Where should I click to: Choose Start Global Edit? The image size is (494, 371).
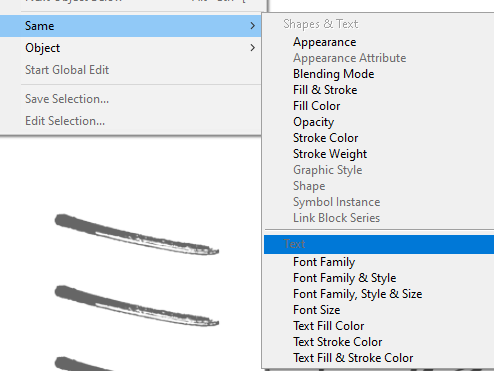(x=67, y=70)
